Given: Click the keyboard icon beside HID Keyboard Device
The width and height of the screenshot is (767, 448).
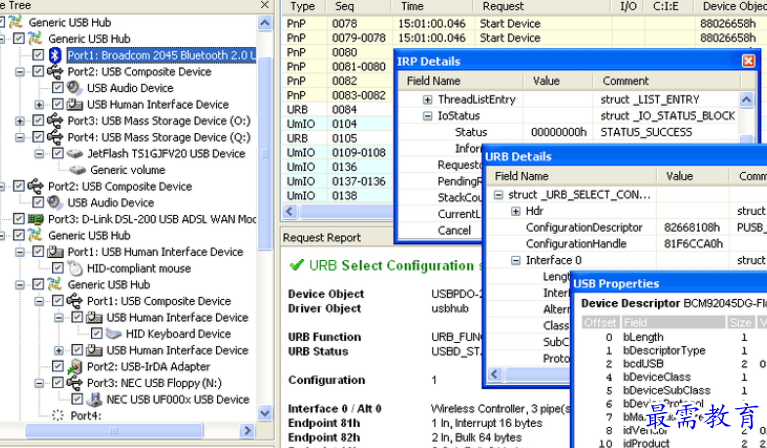Looking at the screenshot, I should 113,334.
